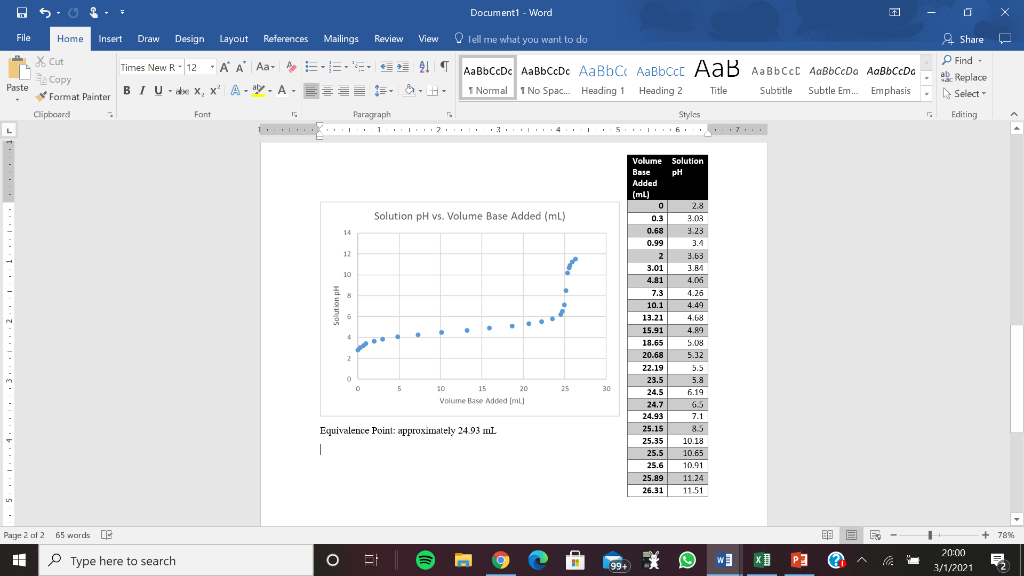Expand the Styles gallery with More arrow
The width and height of the screenshot is (1024, 576).
pos(925,92)
